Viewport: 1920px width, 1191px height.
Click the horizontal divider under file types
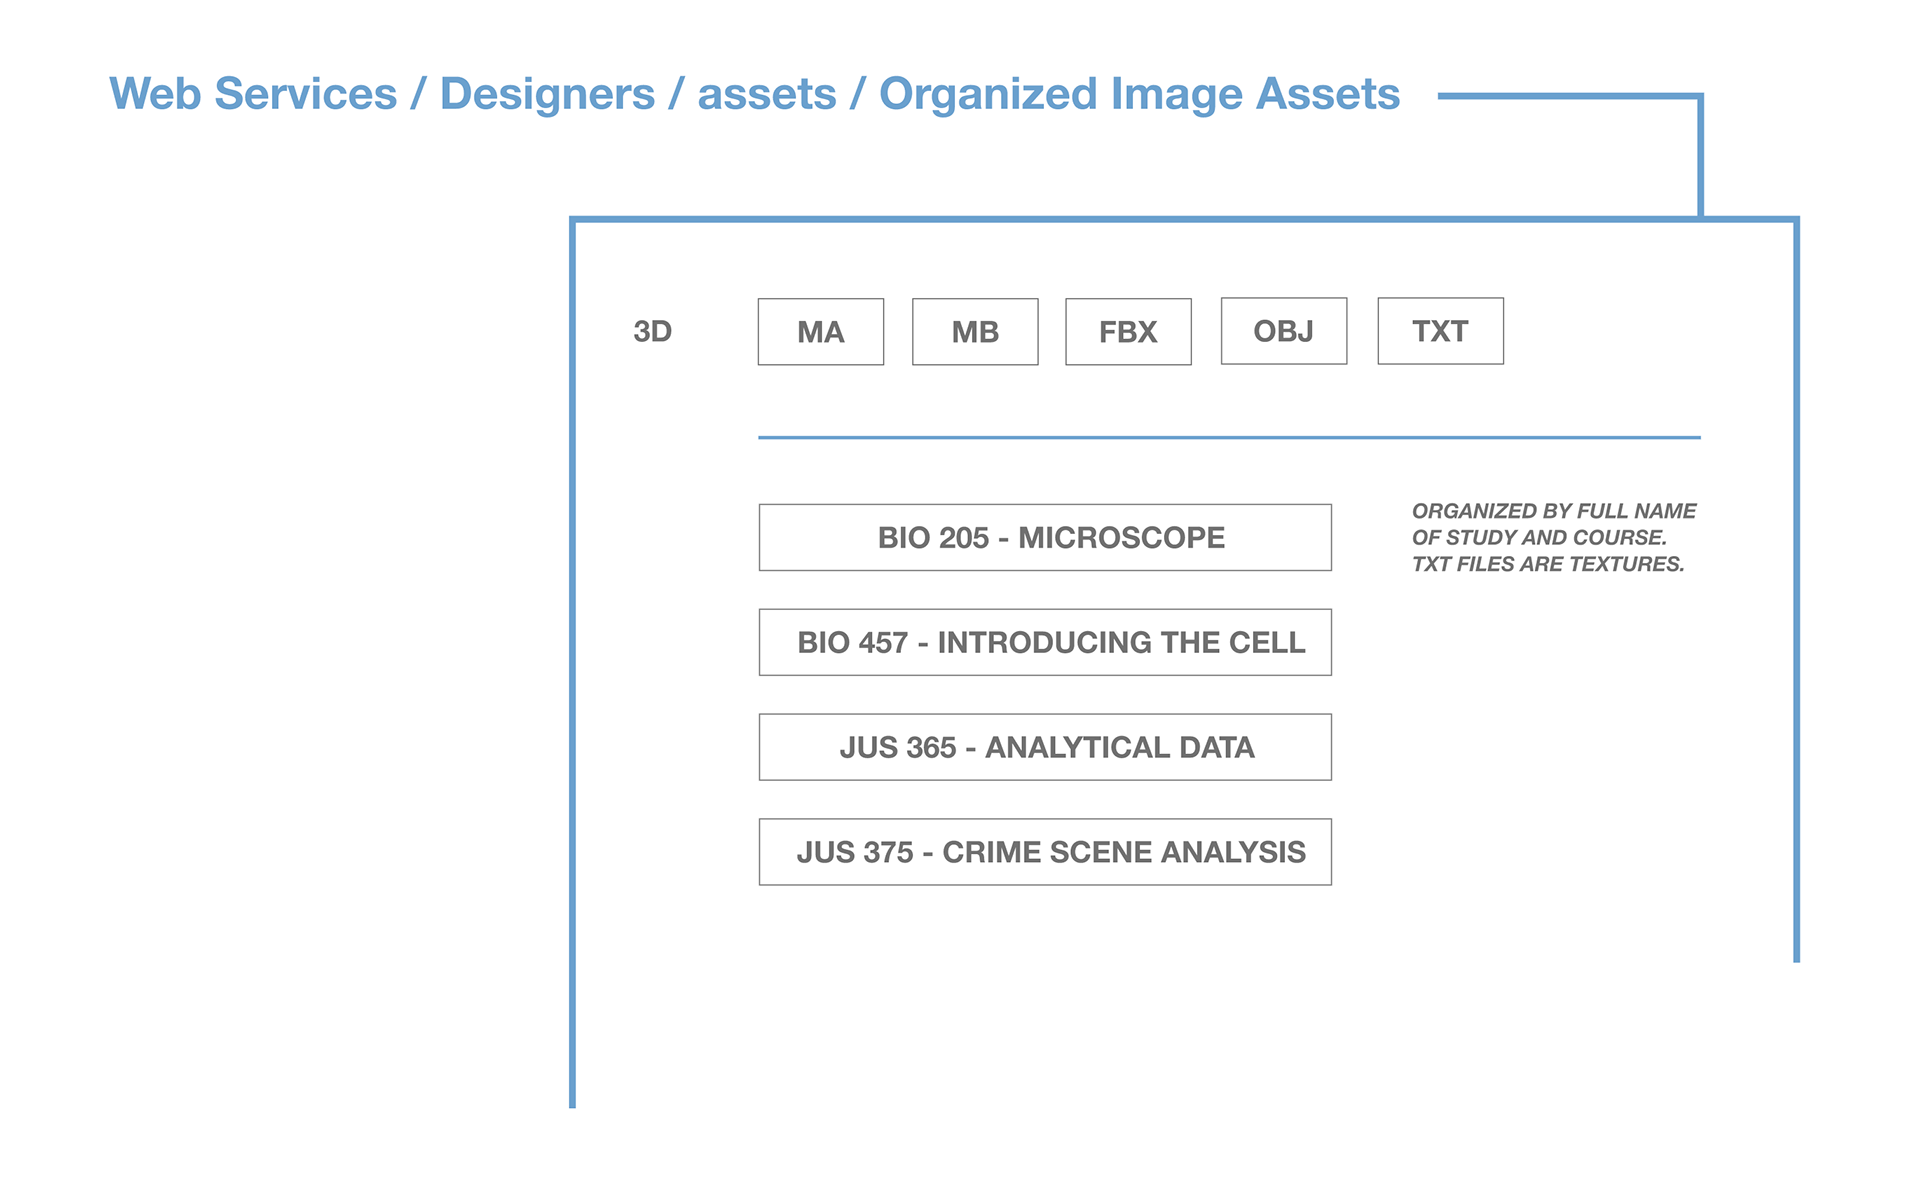click(x=1228, y=437)
